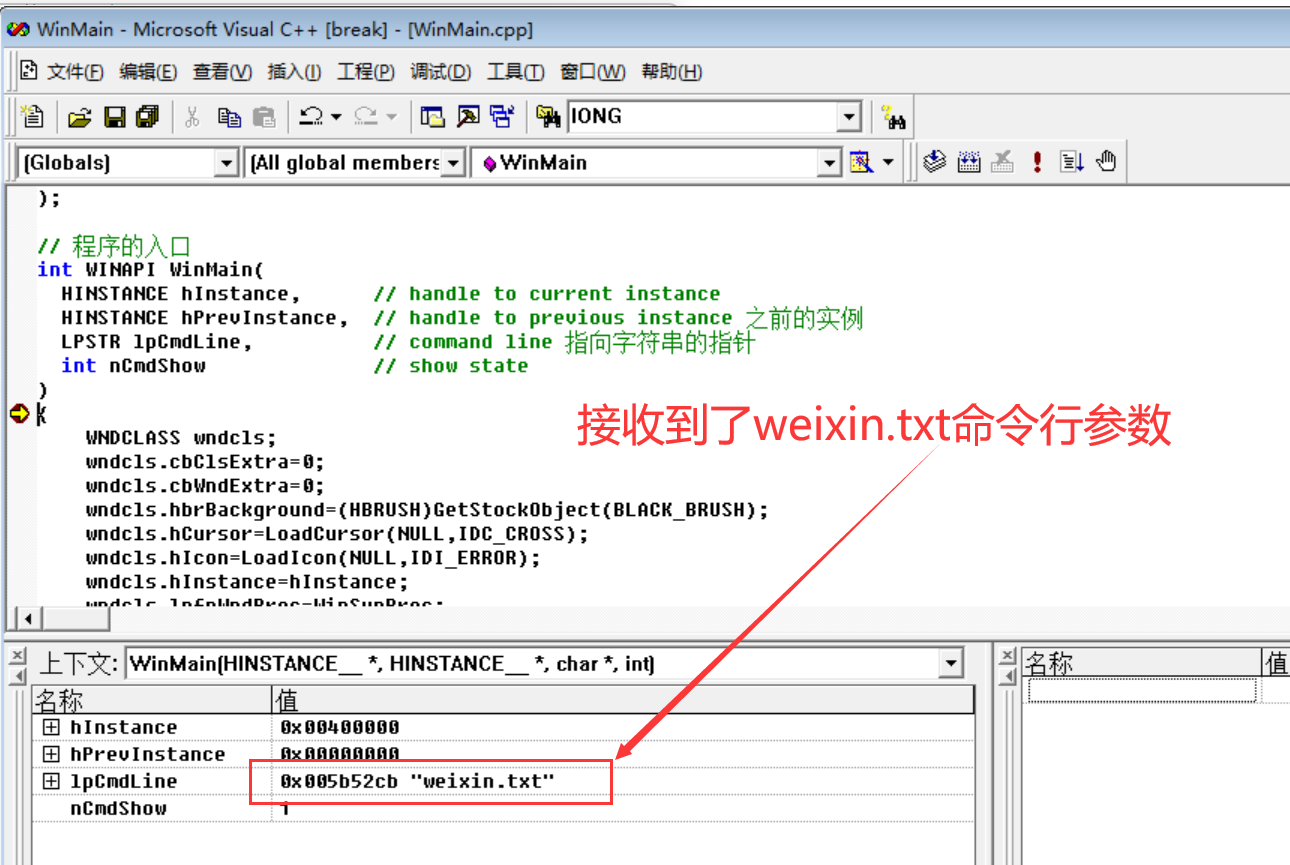Toggle the Workspace window icon
Viewport: 1290px width, 865px height.
click(x=432, y=117)
